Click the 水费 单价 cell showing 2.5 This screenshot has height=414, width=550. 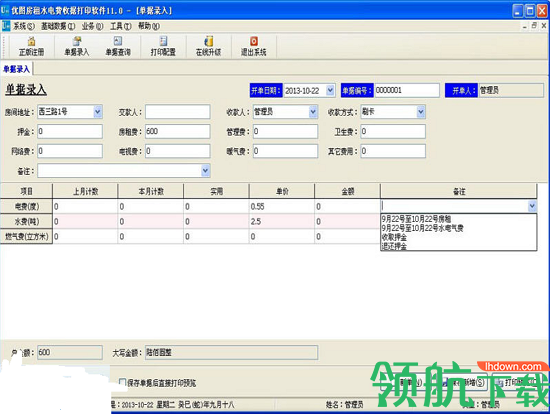click(282, 221)
